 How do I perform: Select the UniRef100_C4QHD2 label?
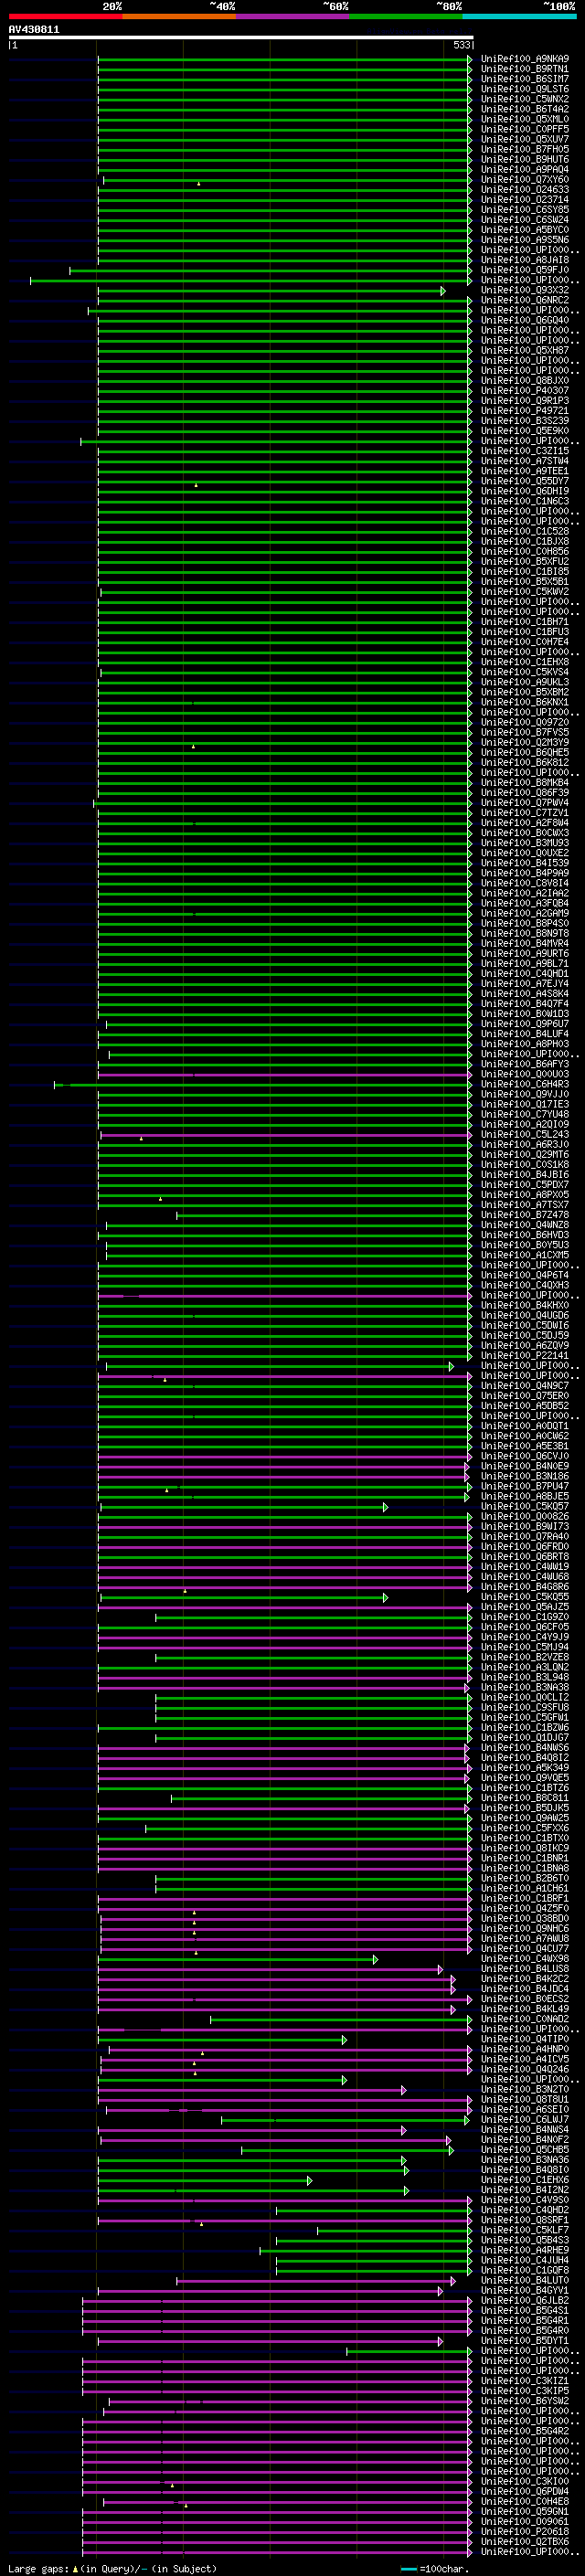[x=525, y=2209]
